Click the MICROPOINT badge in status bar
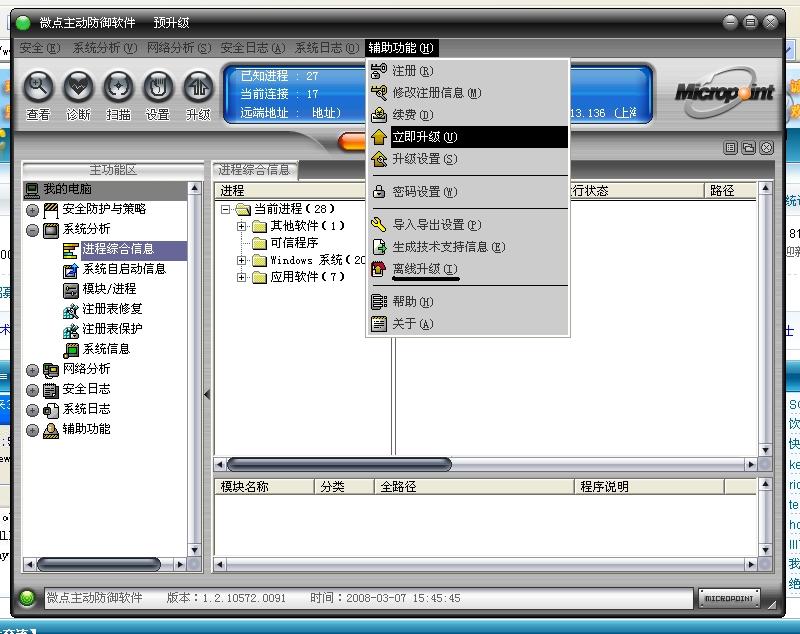This screenshot has height=634, width=800. tap(729, 598)
